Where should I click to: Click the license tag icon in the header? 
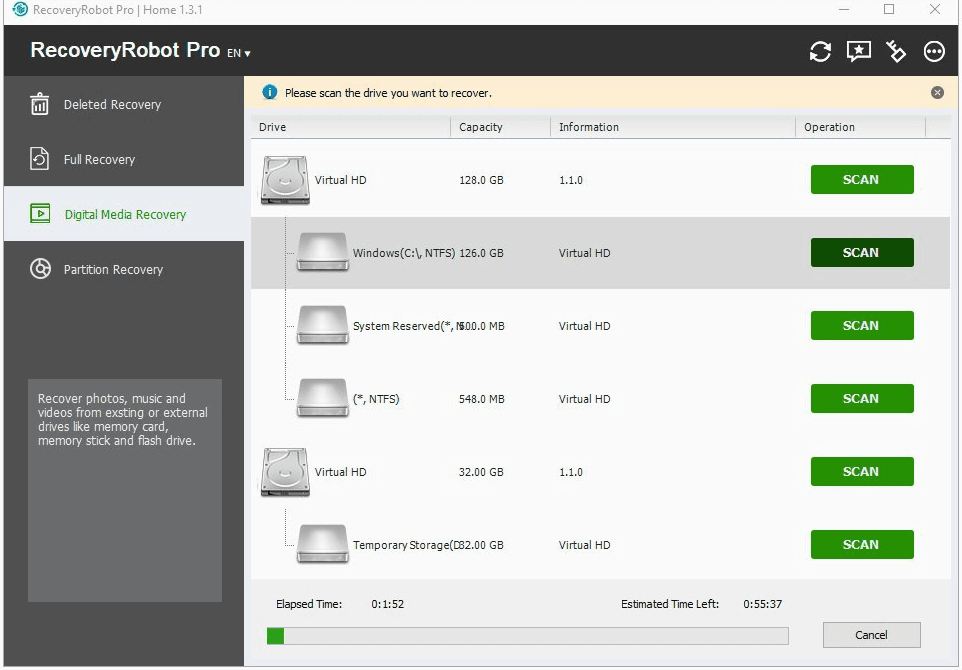pos(896,52)
